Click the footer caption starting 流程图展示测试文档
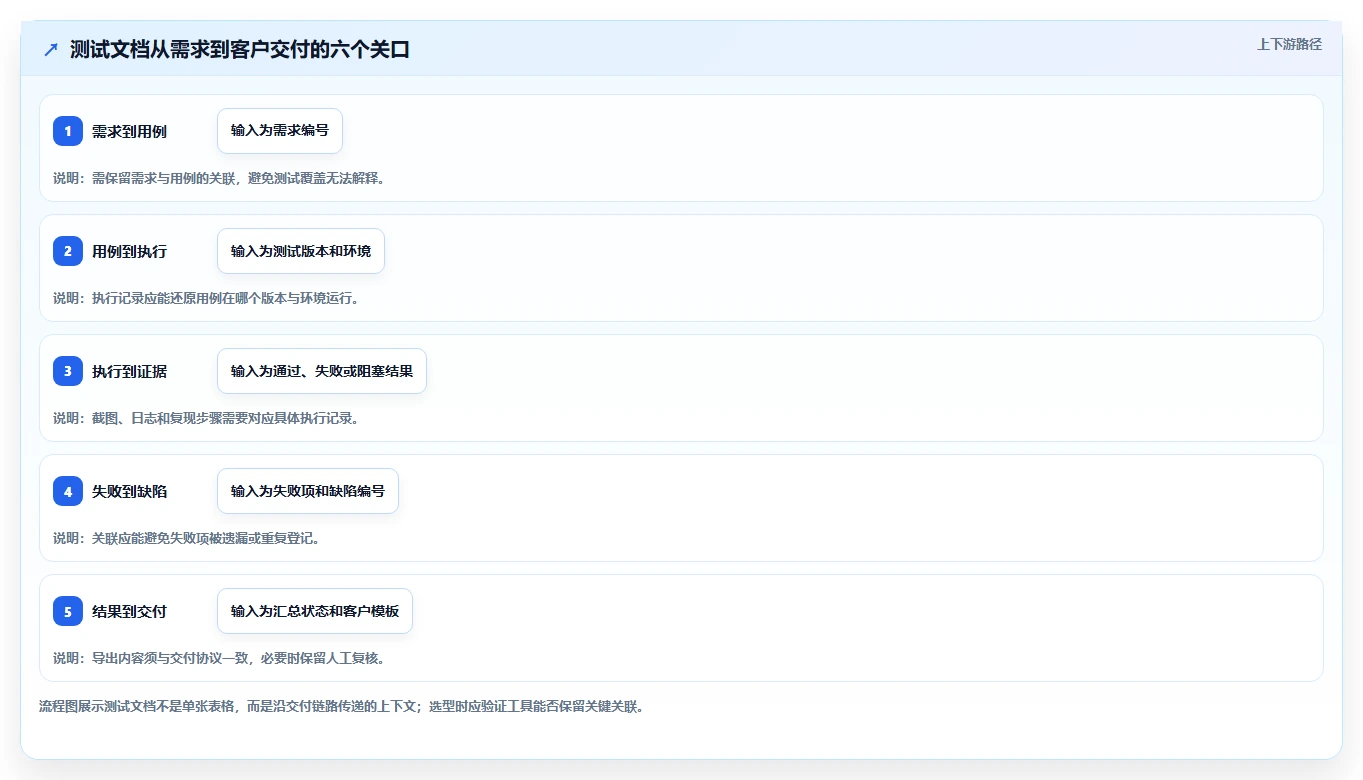 point(341,706)
